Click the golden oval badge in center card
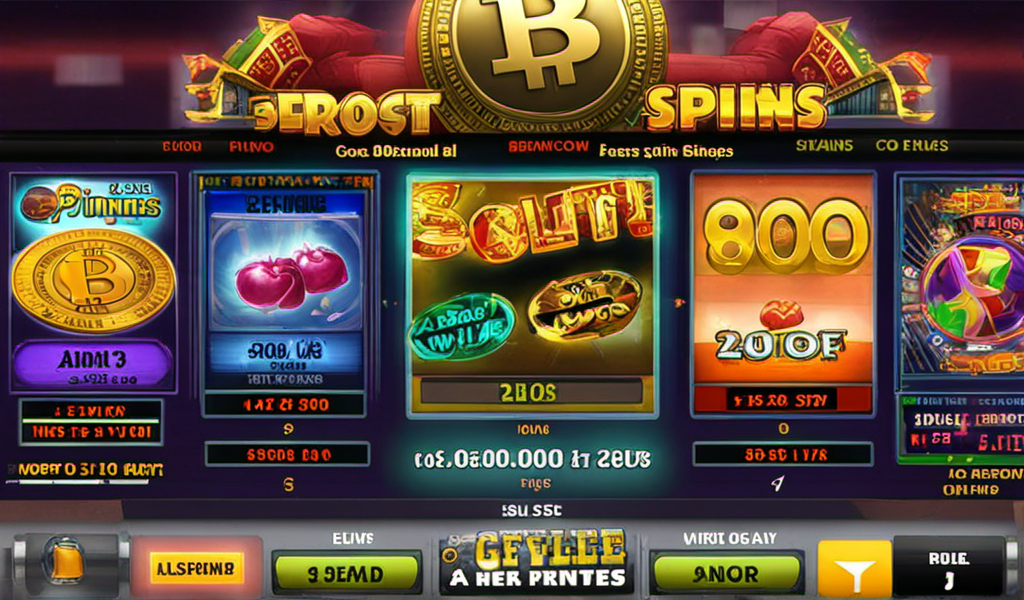The width and height of the screenshot is (1024, 600). 584,306
